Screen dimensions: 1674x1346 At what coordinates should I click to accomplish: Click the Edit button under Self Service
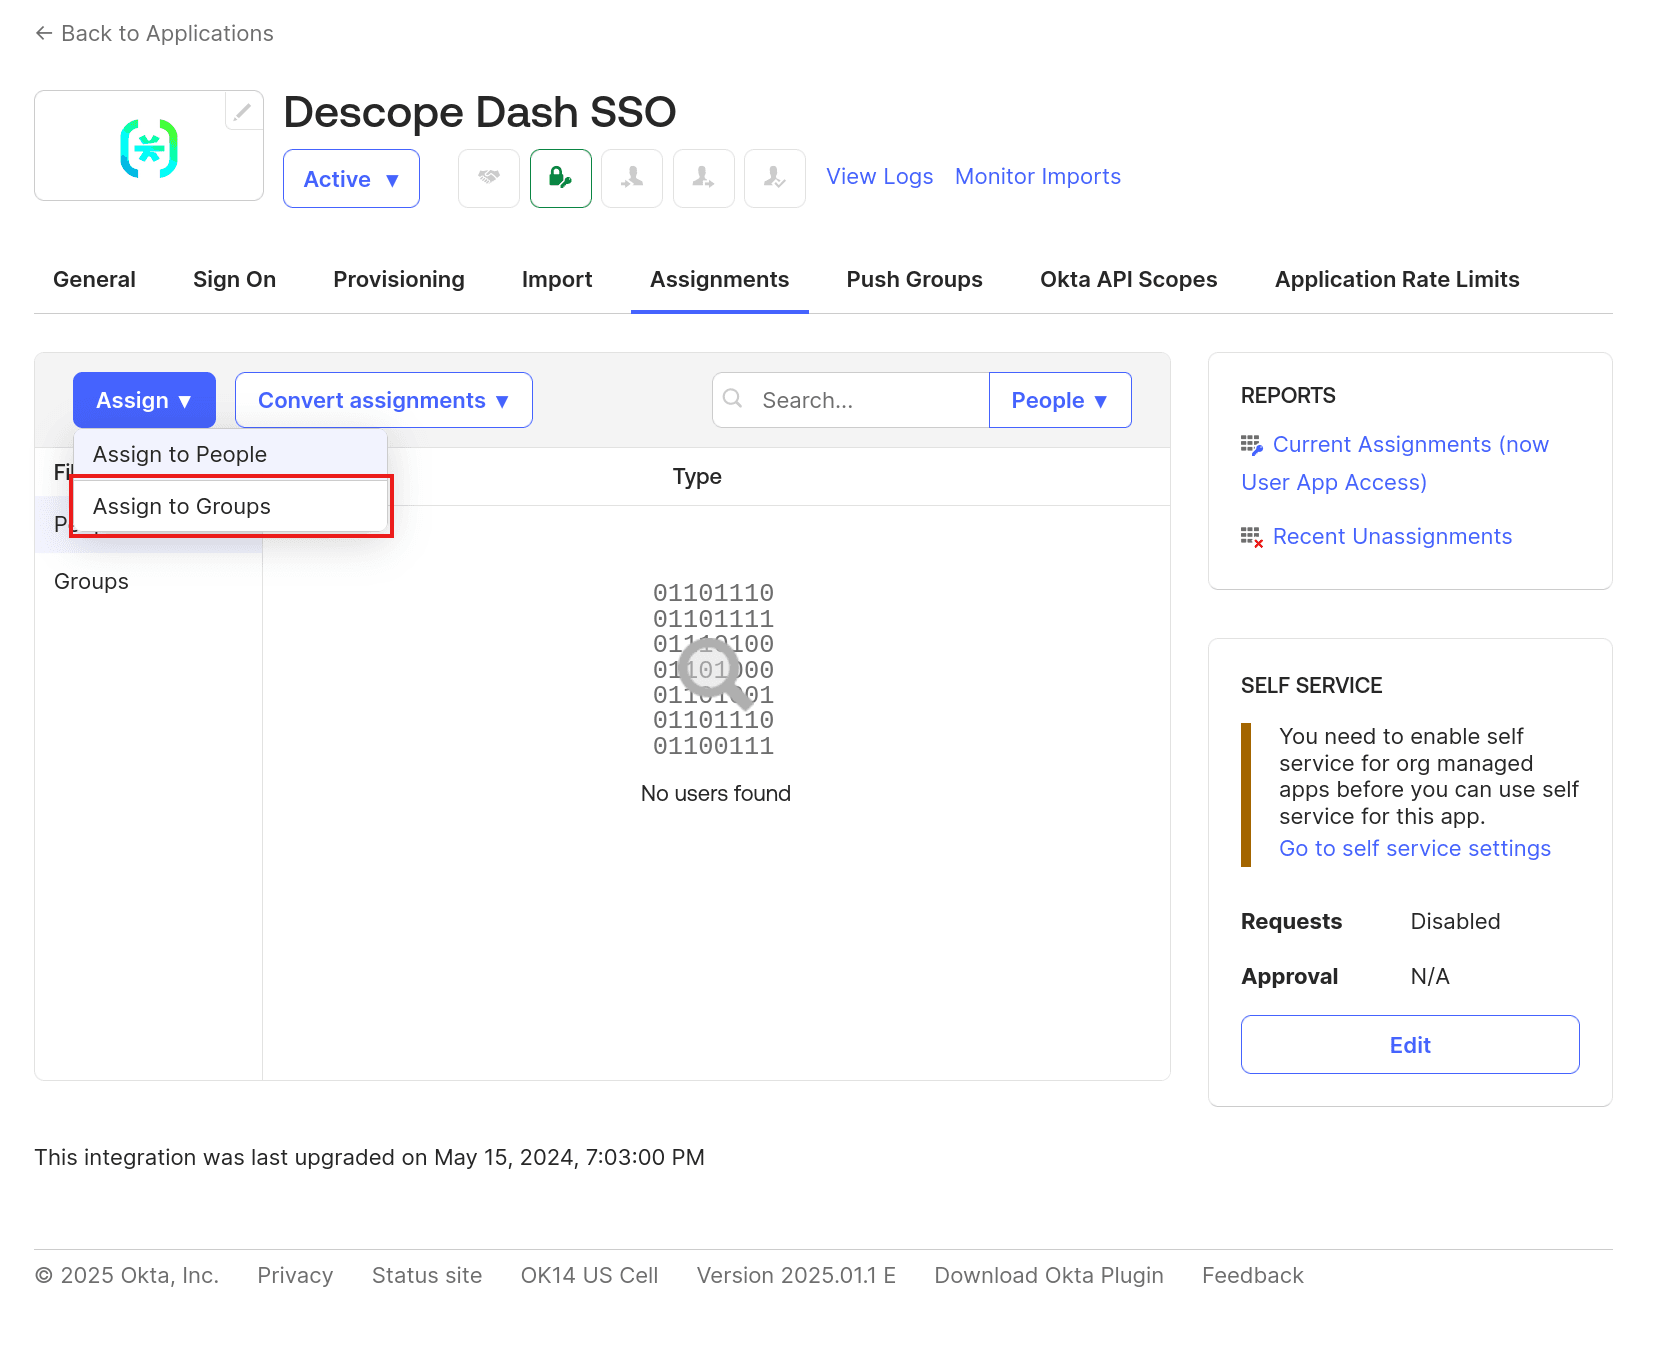coord(1410,1044)
